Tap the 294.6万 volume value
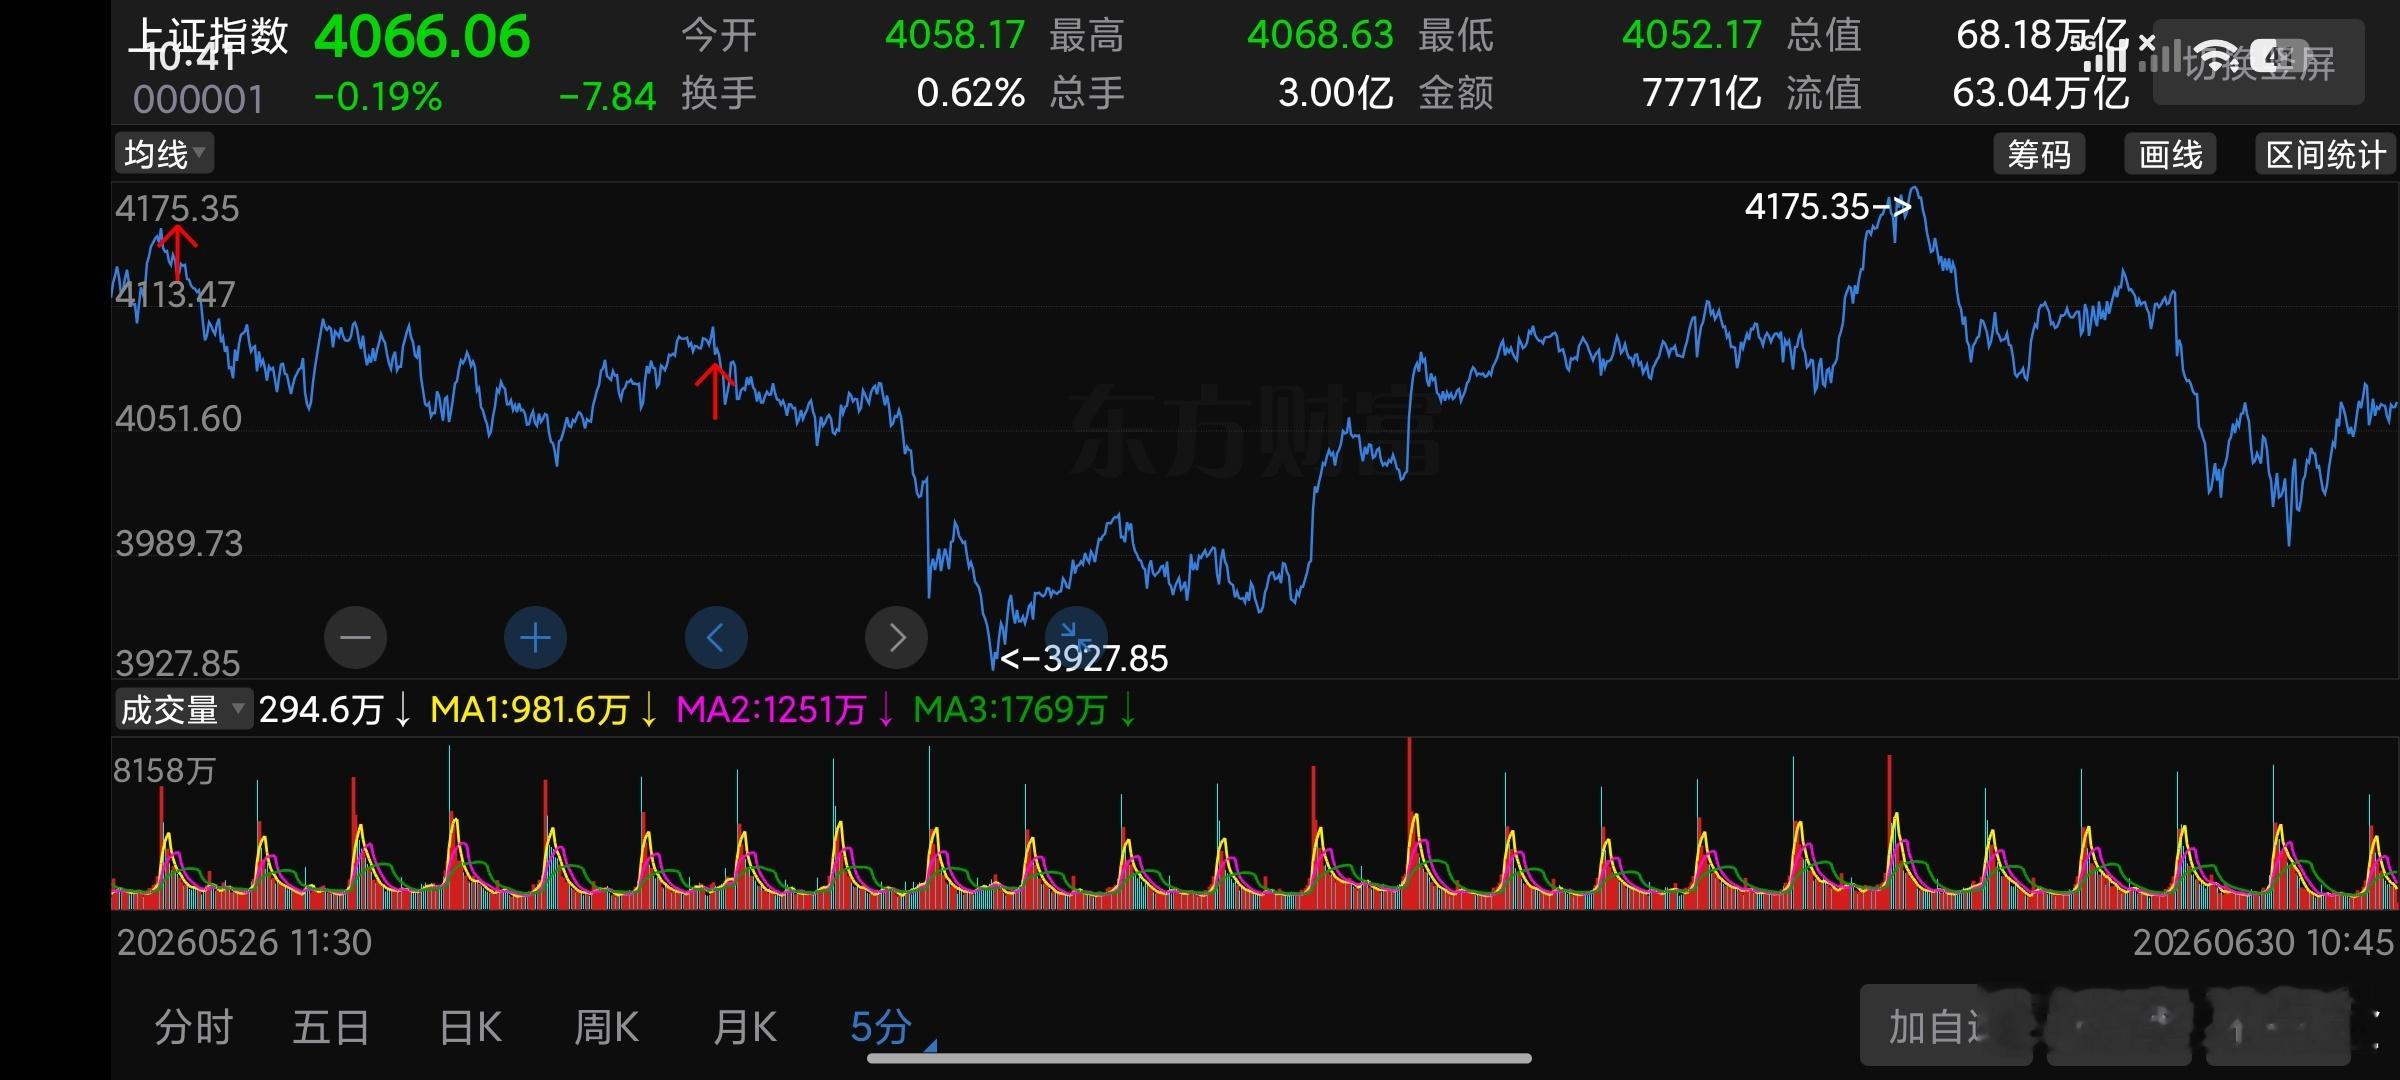2400x1080 pixels. pyautogui.click(x=321, y=710)
